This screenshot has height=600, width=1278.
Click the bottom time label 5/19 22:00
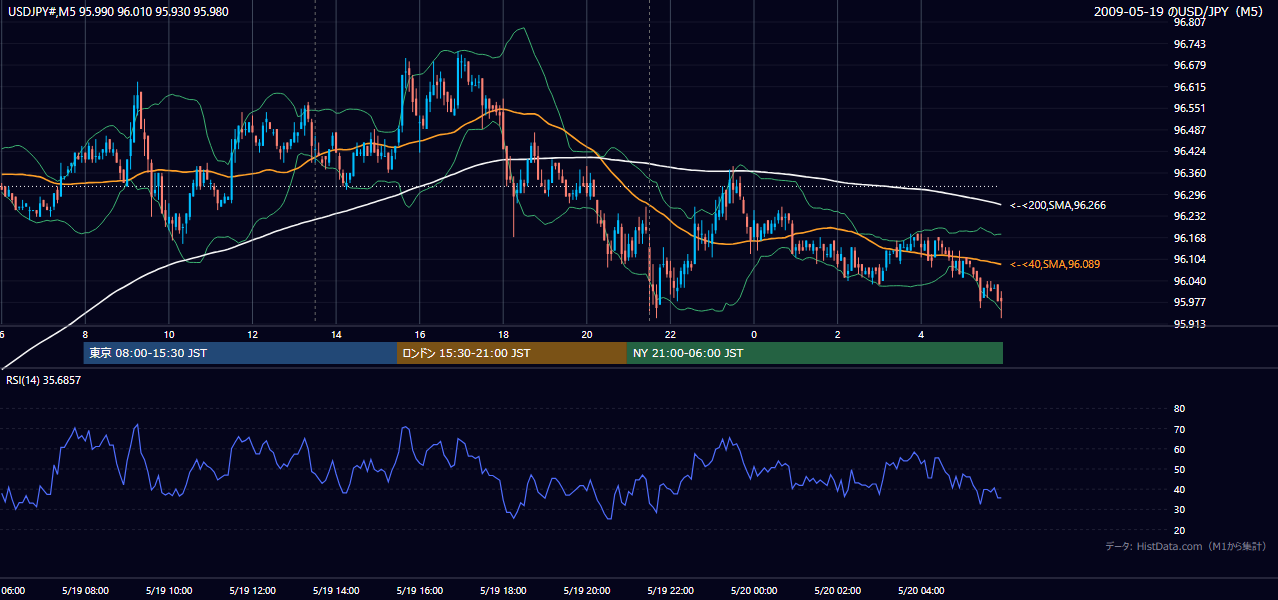tap(670, 591)
